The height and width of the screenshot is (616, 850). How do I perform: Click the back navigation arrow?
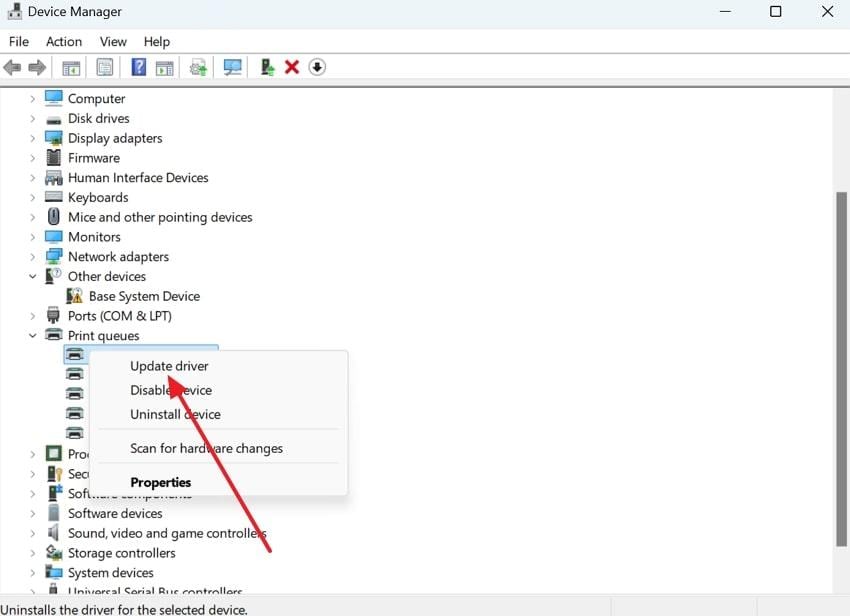tap(12, 67)
